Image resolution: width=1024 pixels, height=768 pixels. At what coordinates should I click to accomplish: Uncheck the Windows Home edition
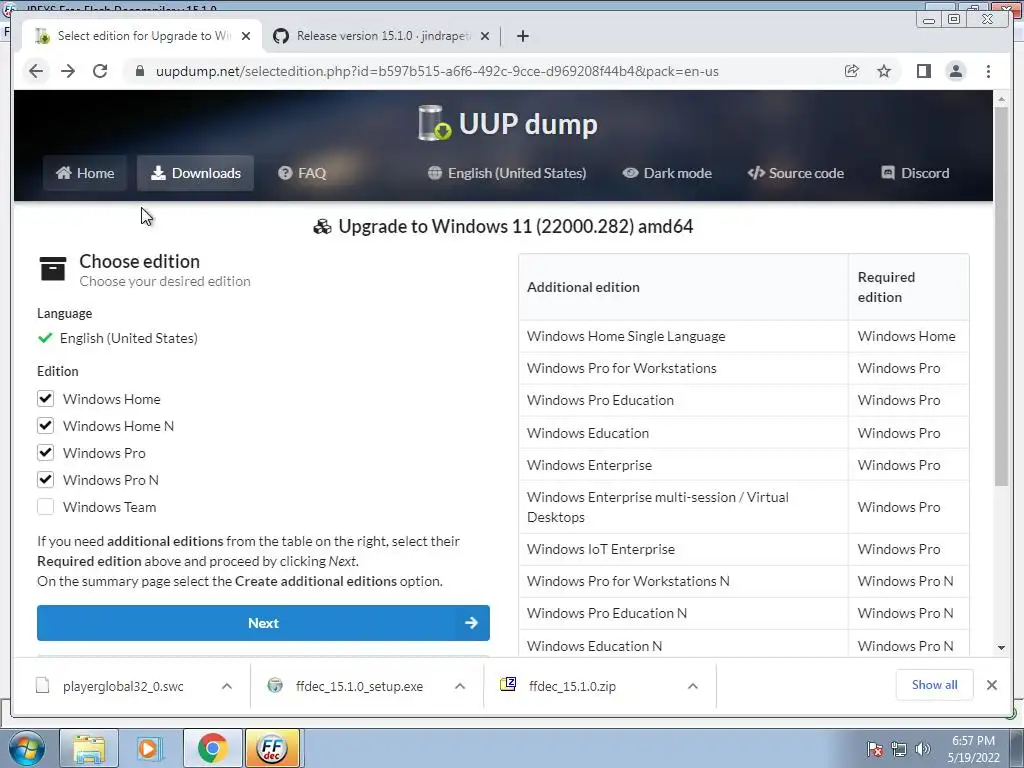pos(45,398)
